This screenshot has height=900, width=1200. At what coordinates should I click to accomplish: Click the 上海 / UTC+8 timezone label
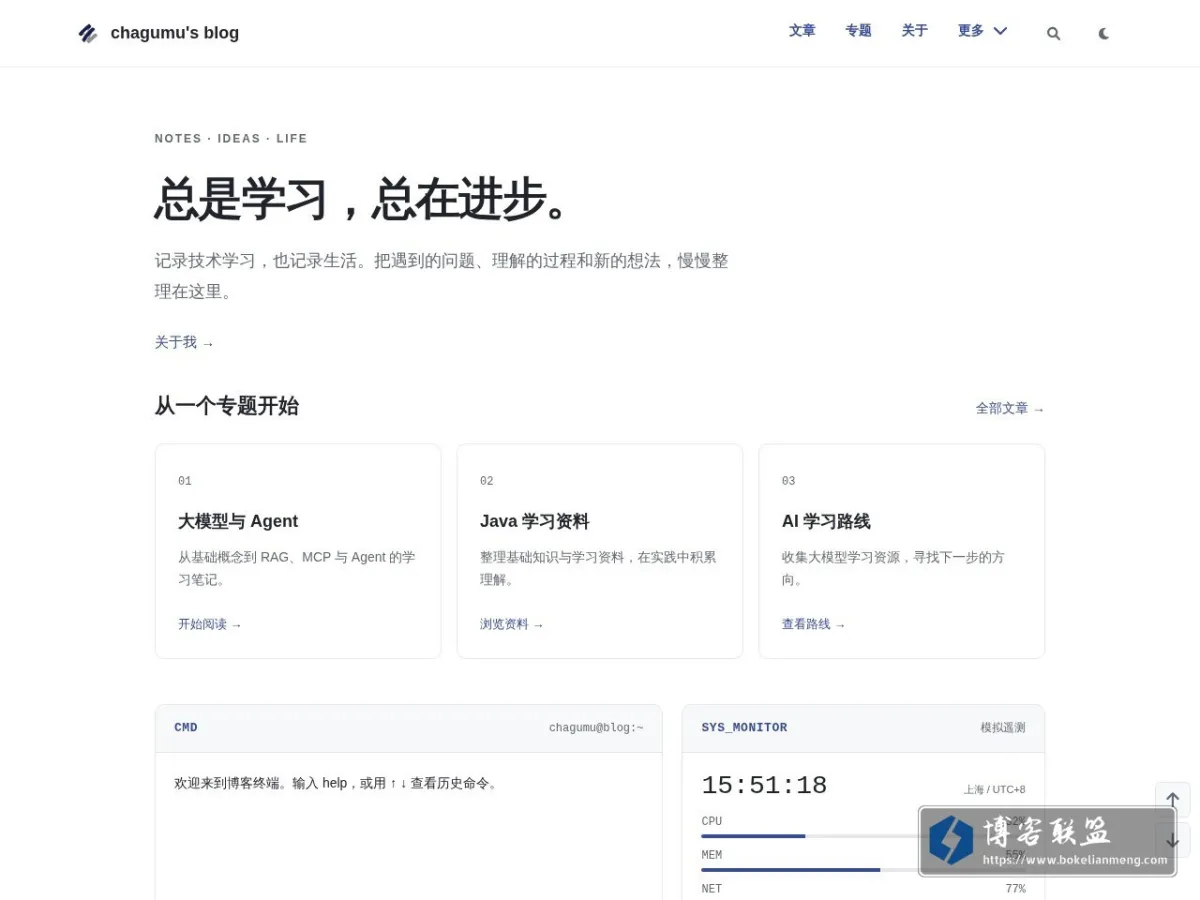point(994,790)
